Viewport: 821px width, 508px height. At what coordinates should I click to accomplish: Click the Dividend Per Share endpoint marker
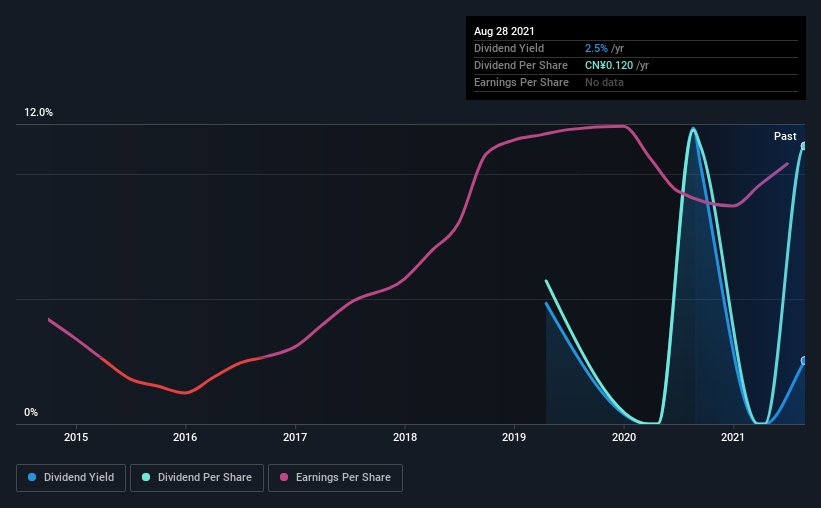point(804,146)
